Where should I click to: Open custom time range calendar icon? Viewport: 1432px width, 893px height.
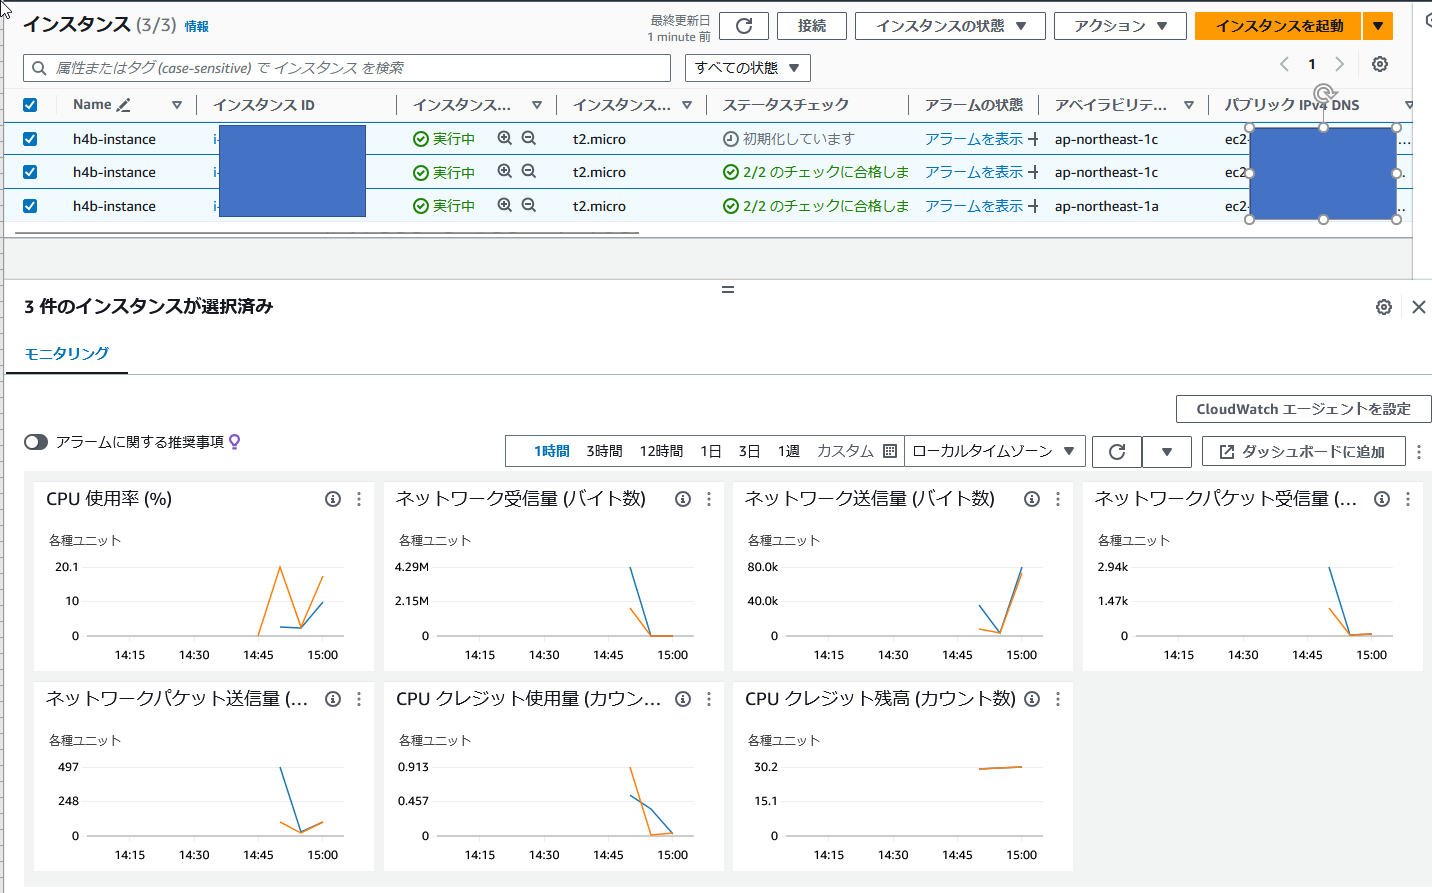click(890, 451)
